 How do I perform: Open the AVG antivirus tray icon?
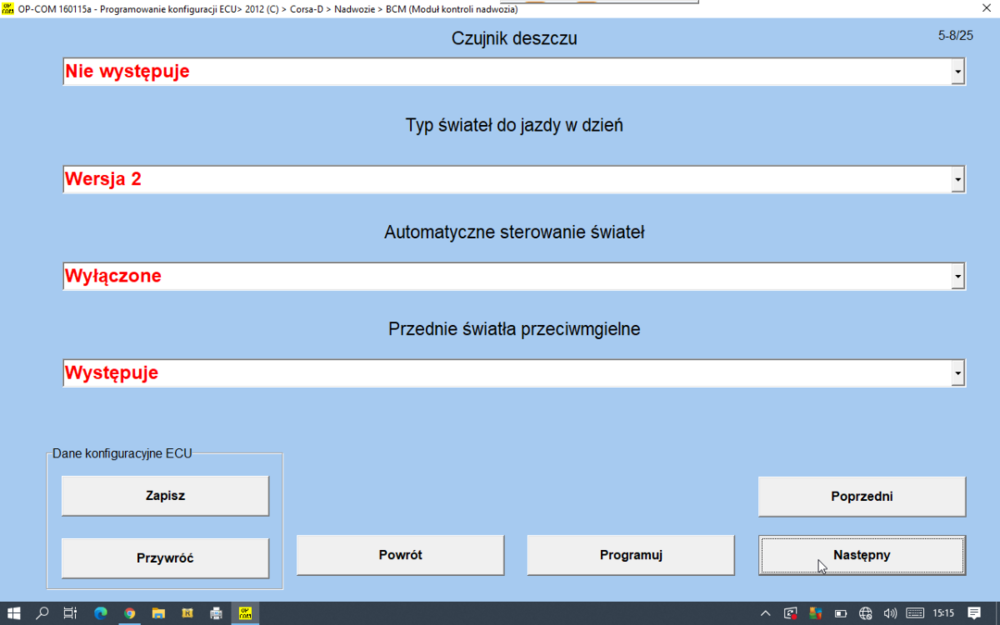tap(814, 612)
